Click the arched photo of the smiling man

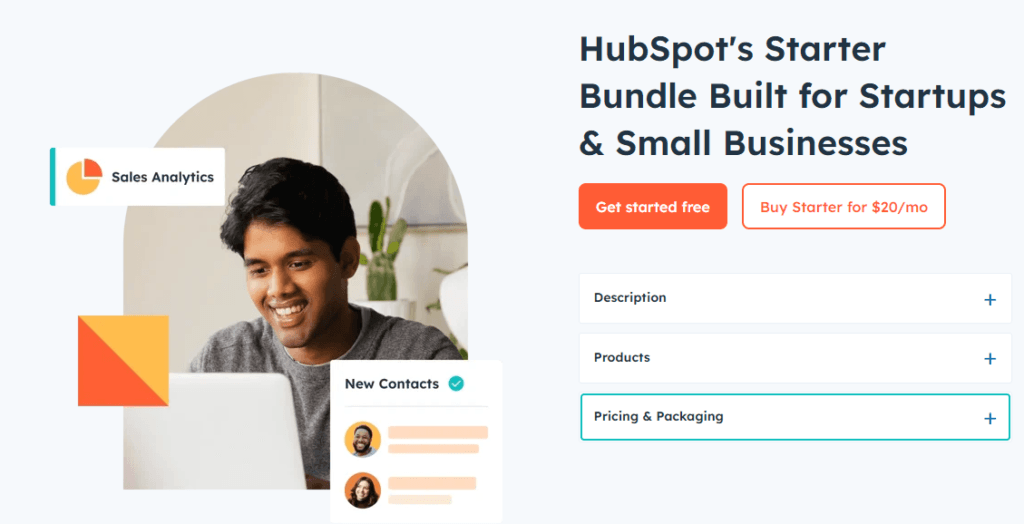pyautogui.click(x=295, y=281)
